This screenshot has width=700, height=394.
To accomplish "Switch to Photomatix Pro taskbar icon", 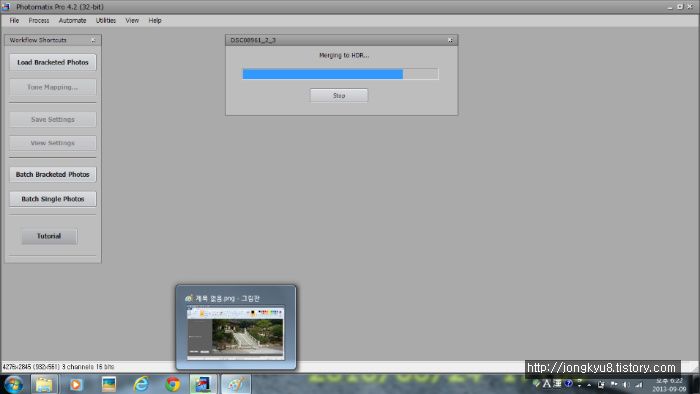I will pyautogui.click(x=203, y=384).
